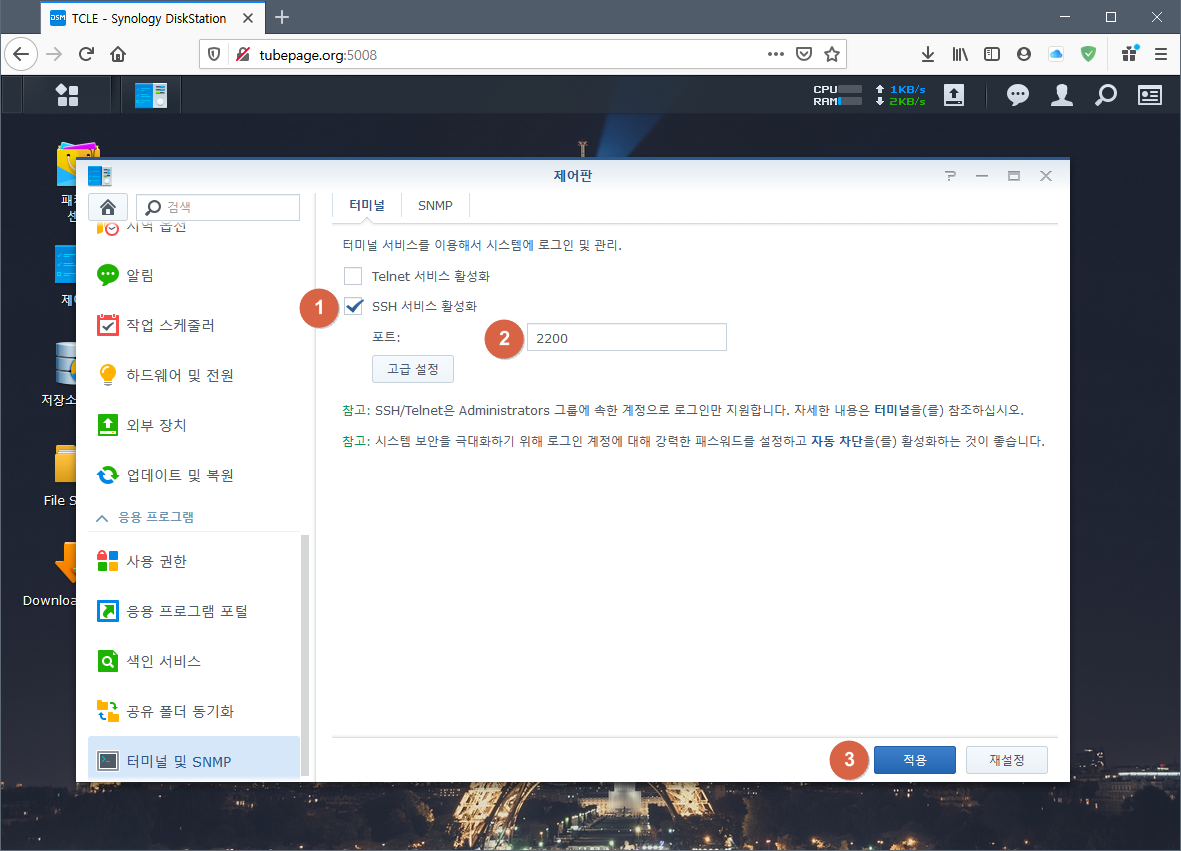
Task: Go to Control Panel home icon
Action: click(x=108, y=207)
